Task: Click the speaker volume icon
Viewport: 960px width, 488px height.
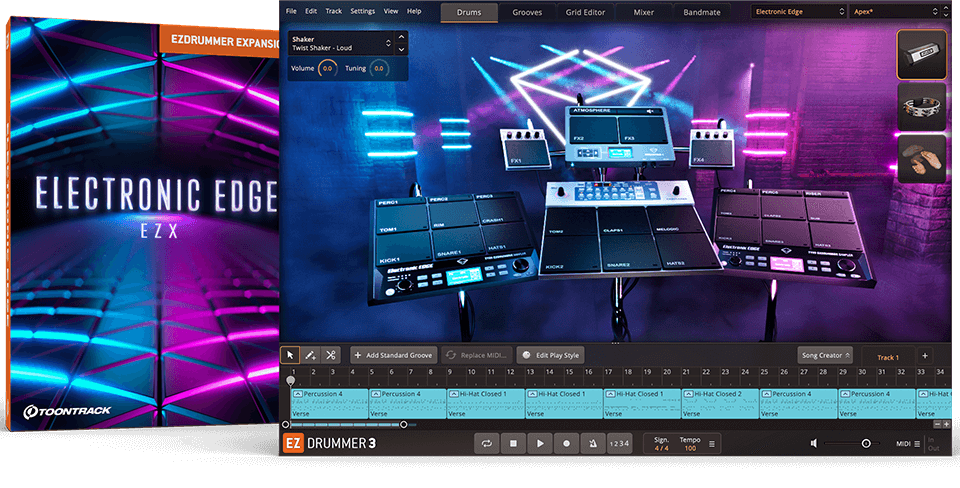Action: point(816,443)
